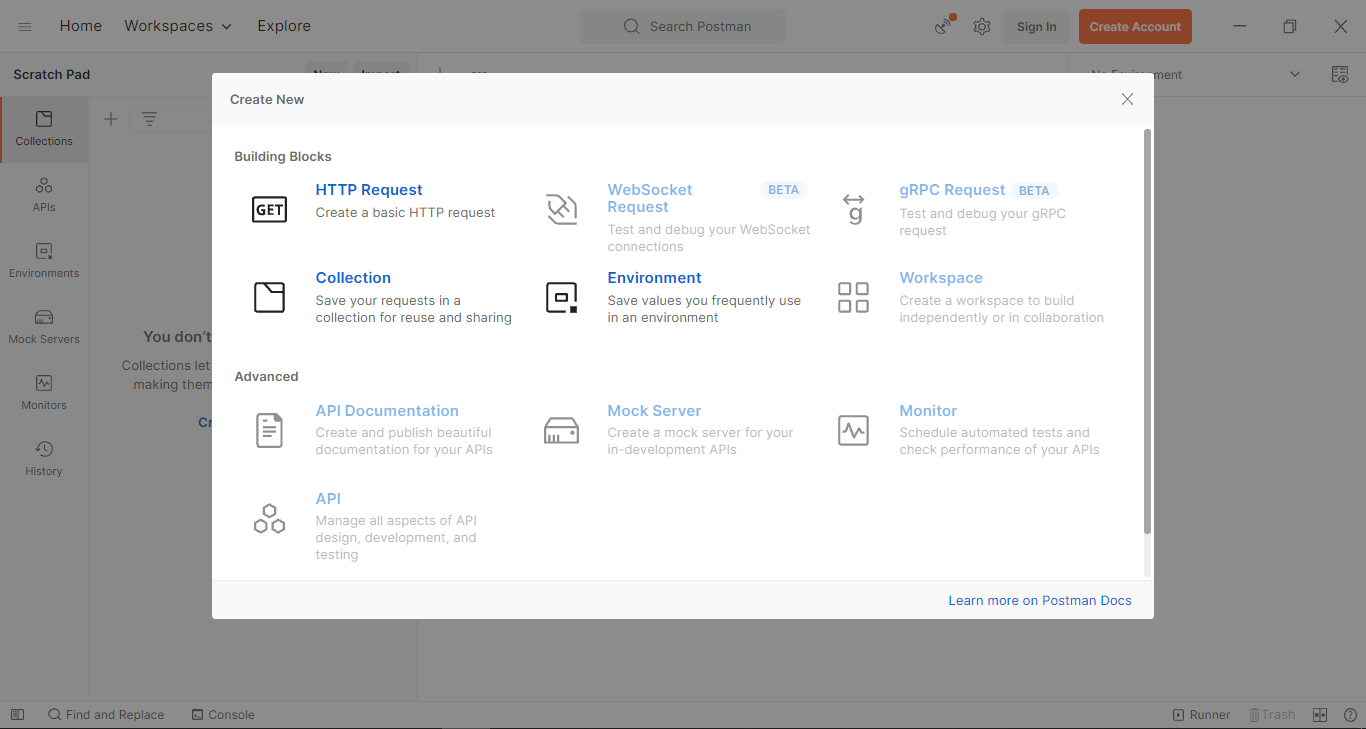Click the Monitor title link
The width and height of the screenshot is (1366, 729).
pos(928,411)
